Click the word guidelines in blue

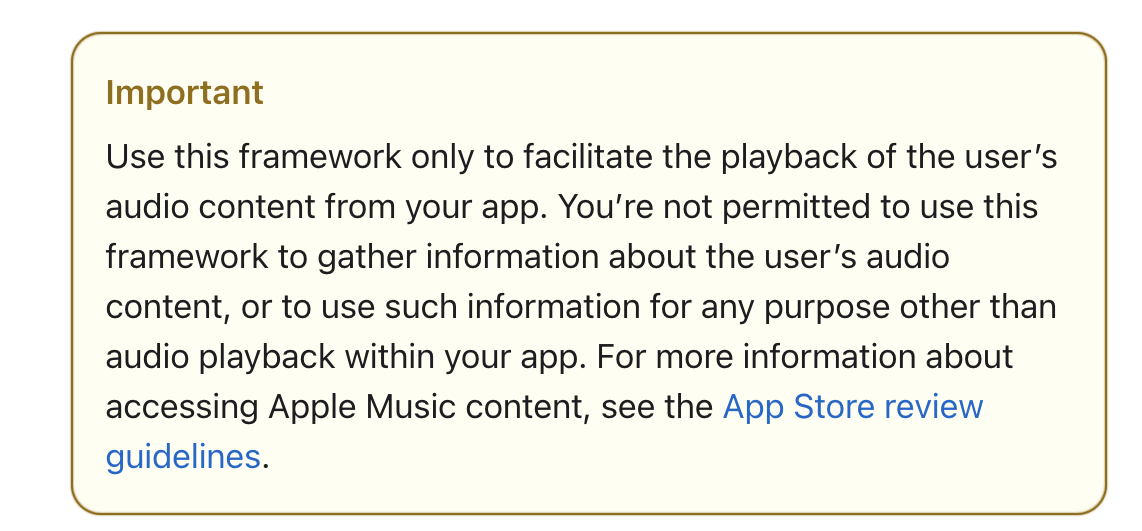(x=183, y=457)
